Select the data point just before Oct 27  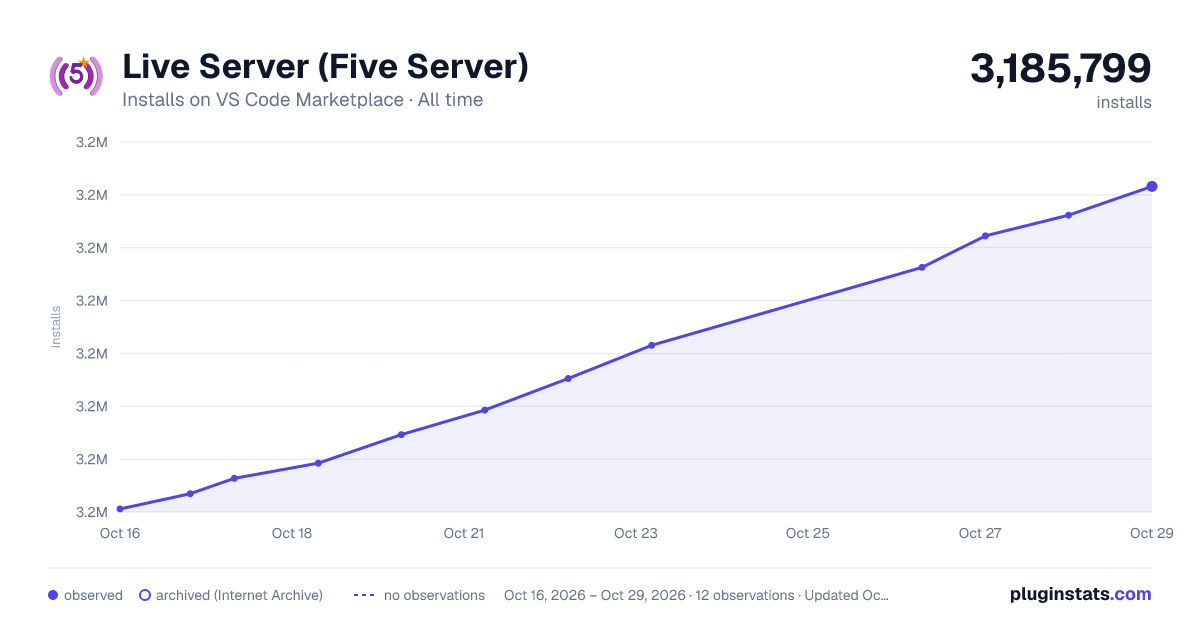922,267
